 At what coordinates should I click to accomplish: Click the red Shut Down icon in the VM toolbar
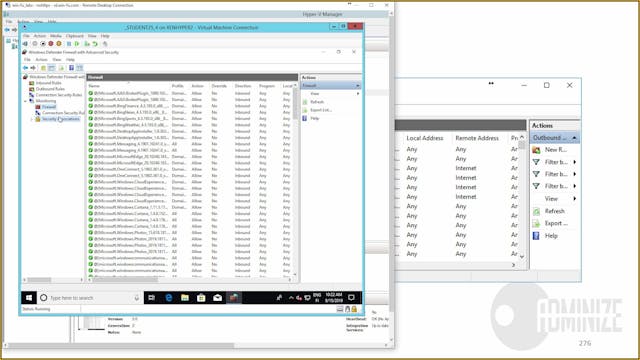51,44
